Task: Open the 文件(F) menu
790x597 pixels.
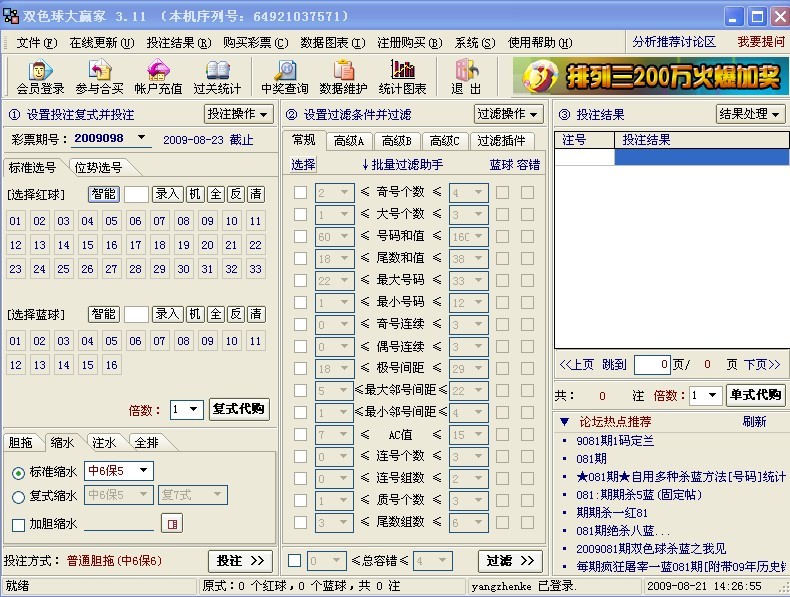Action: [x=37, y=43]
